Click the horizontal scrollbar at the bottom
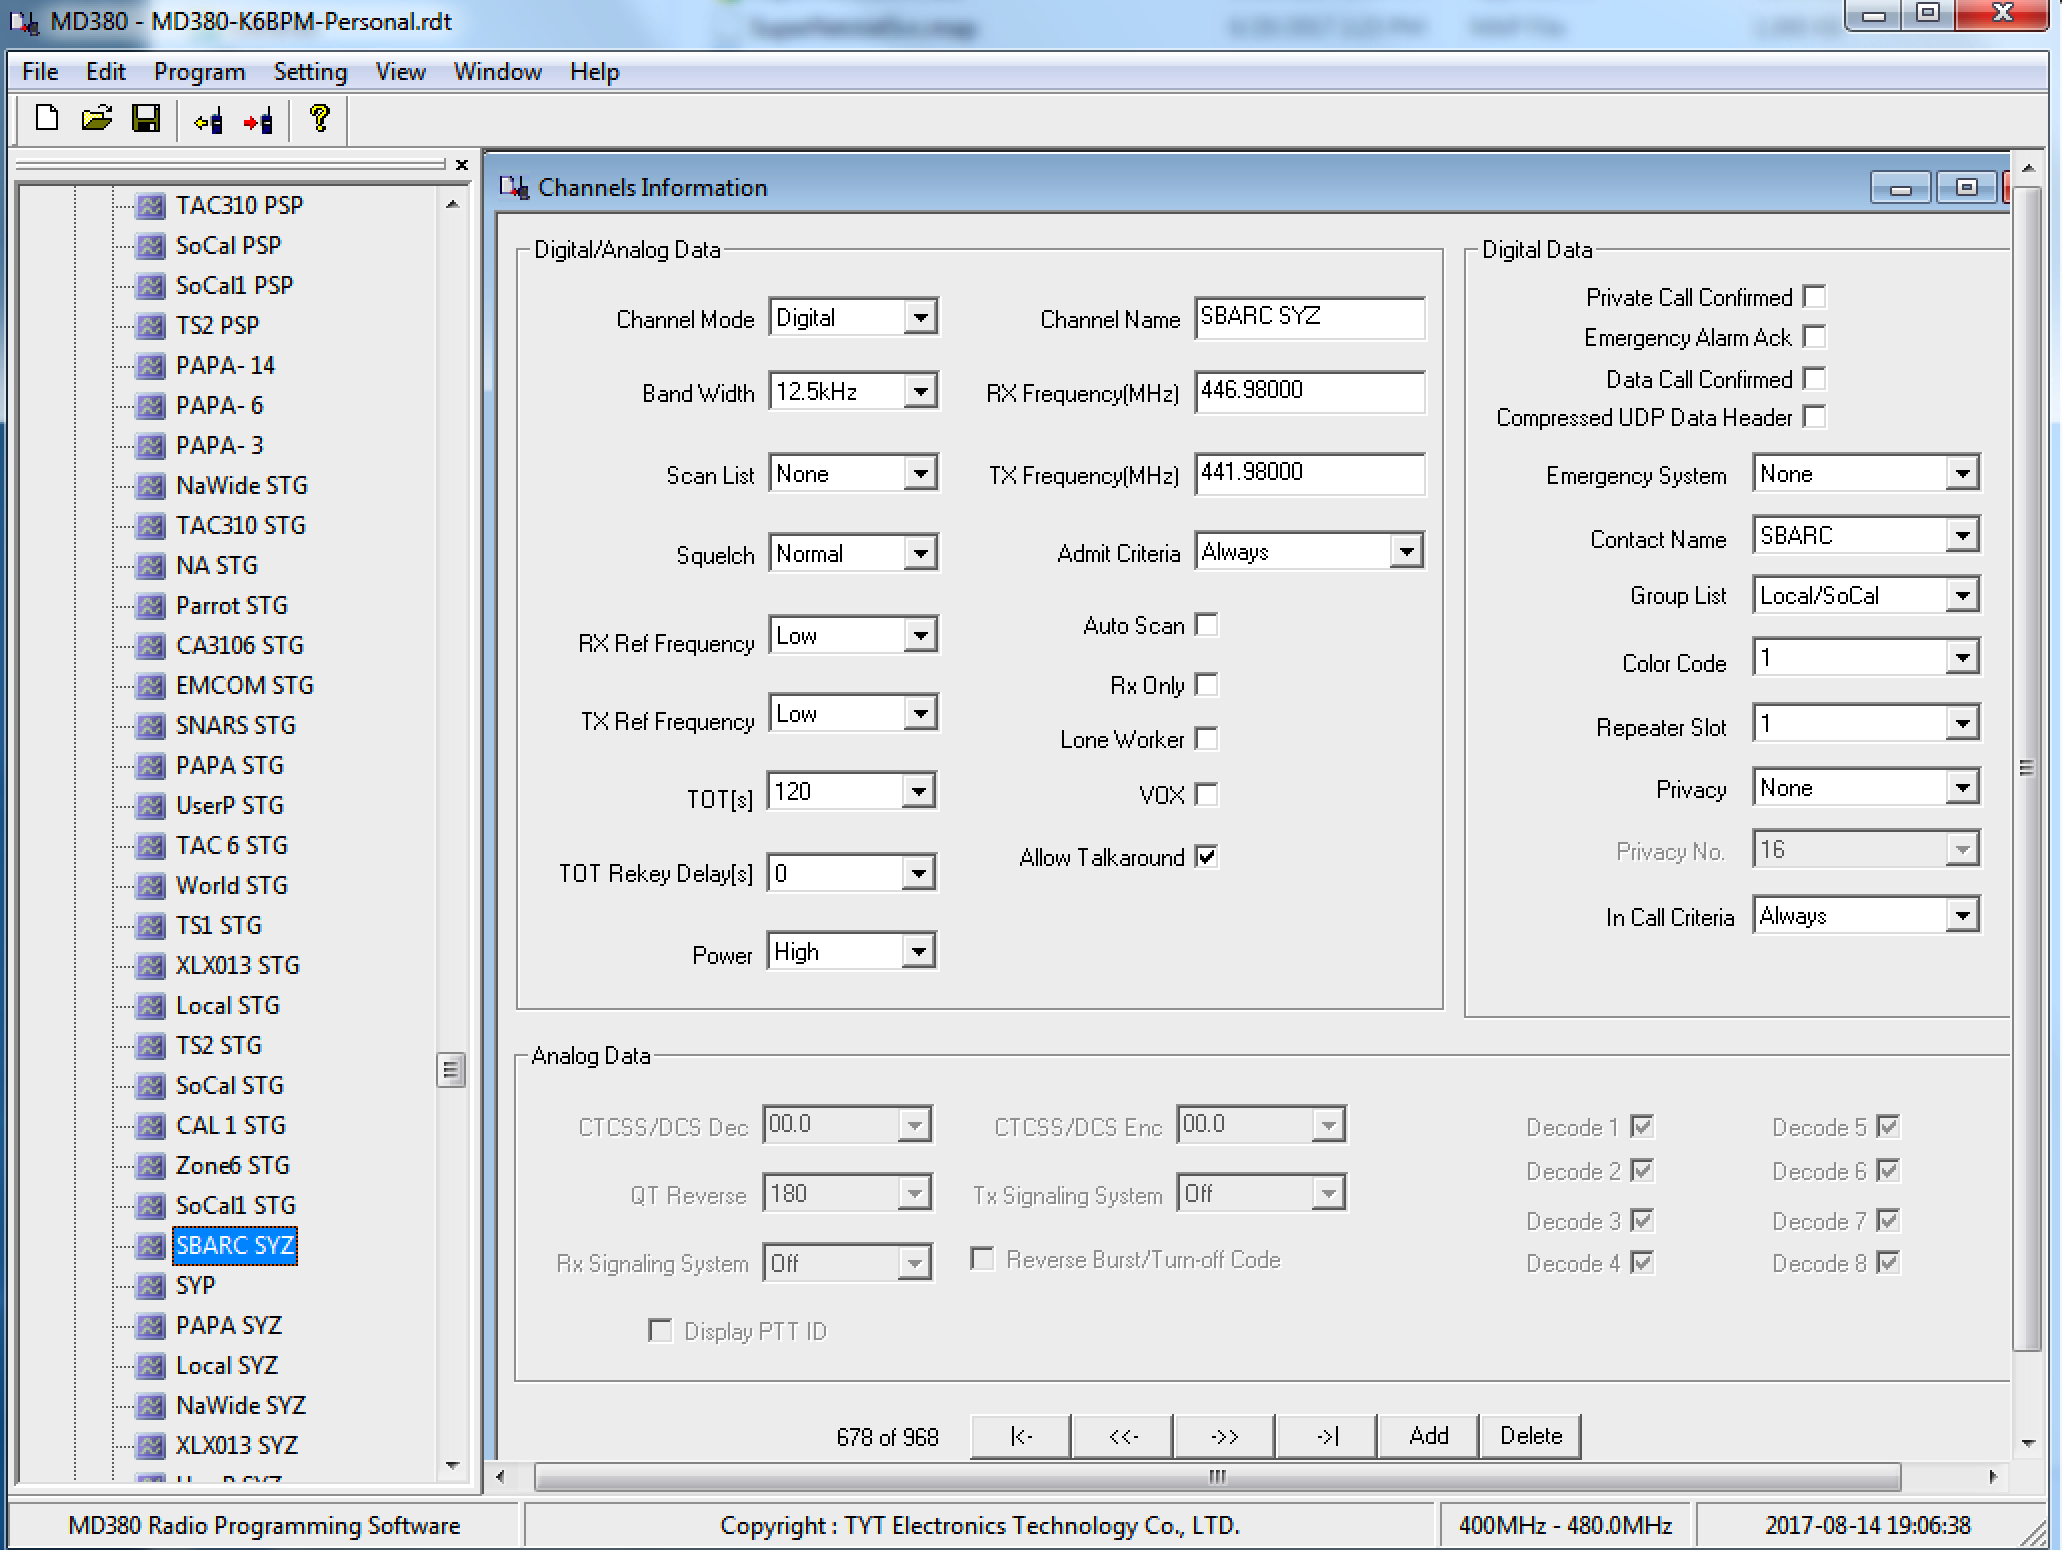The width and height of the screenshot is (2062, 1550). tap(1216, 1477)
